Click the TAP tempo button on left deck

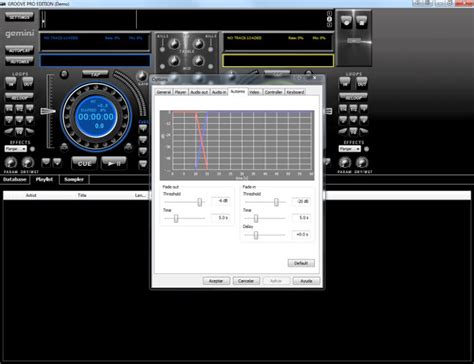(95, 74)
